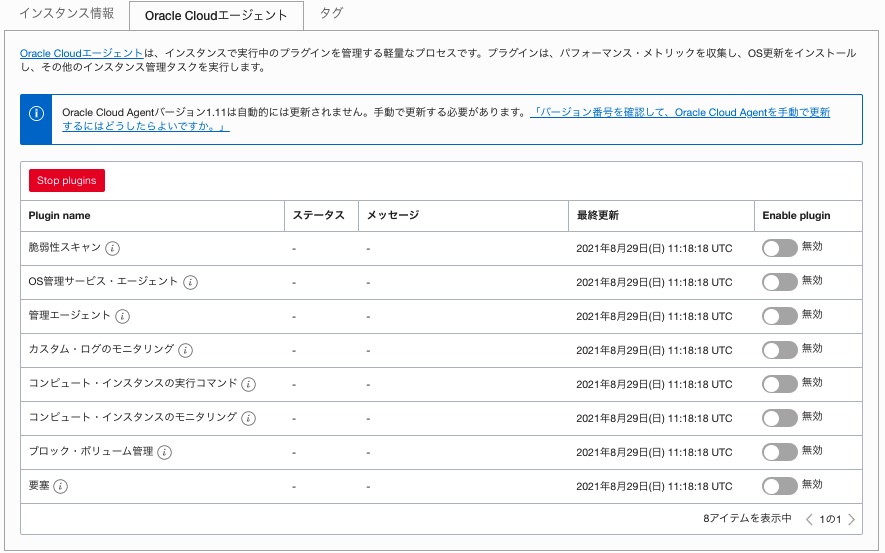Turn on ブロック・ボリューム管理 plugin toggle
This screenshot has width=885, height=553.
point(779,452)
